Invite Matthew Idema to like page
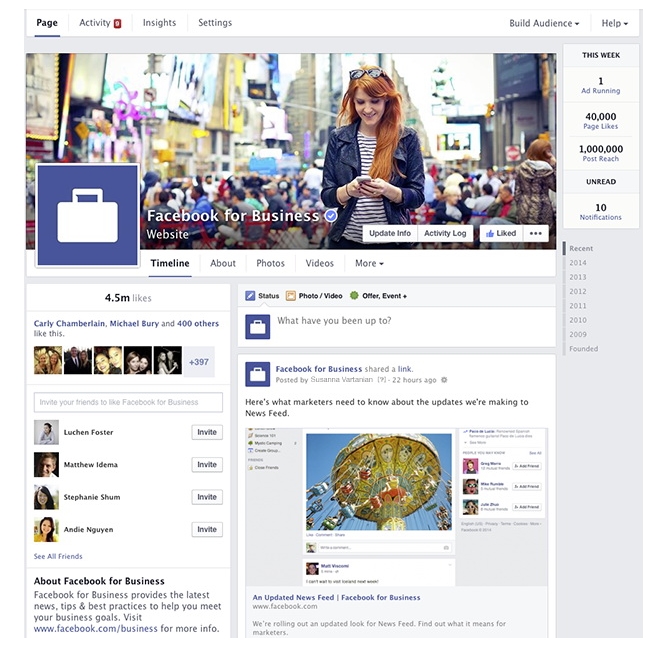The height and width of the screenshot is (654, 653). pyautogui.click(x=207, y=465)
